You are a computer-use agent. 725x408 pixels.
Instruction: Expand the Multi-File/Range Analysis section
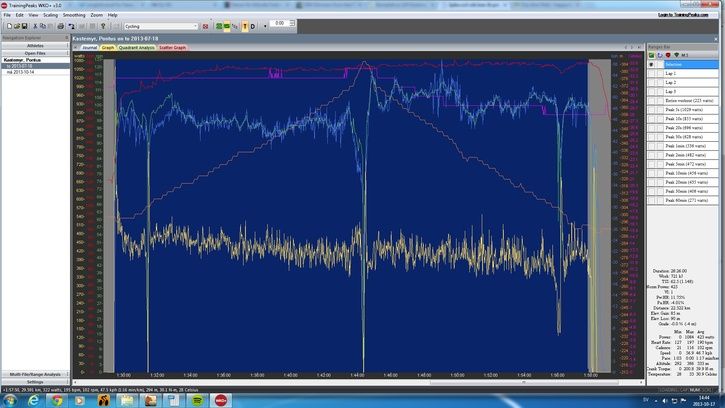pos(35,373)
